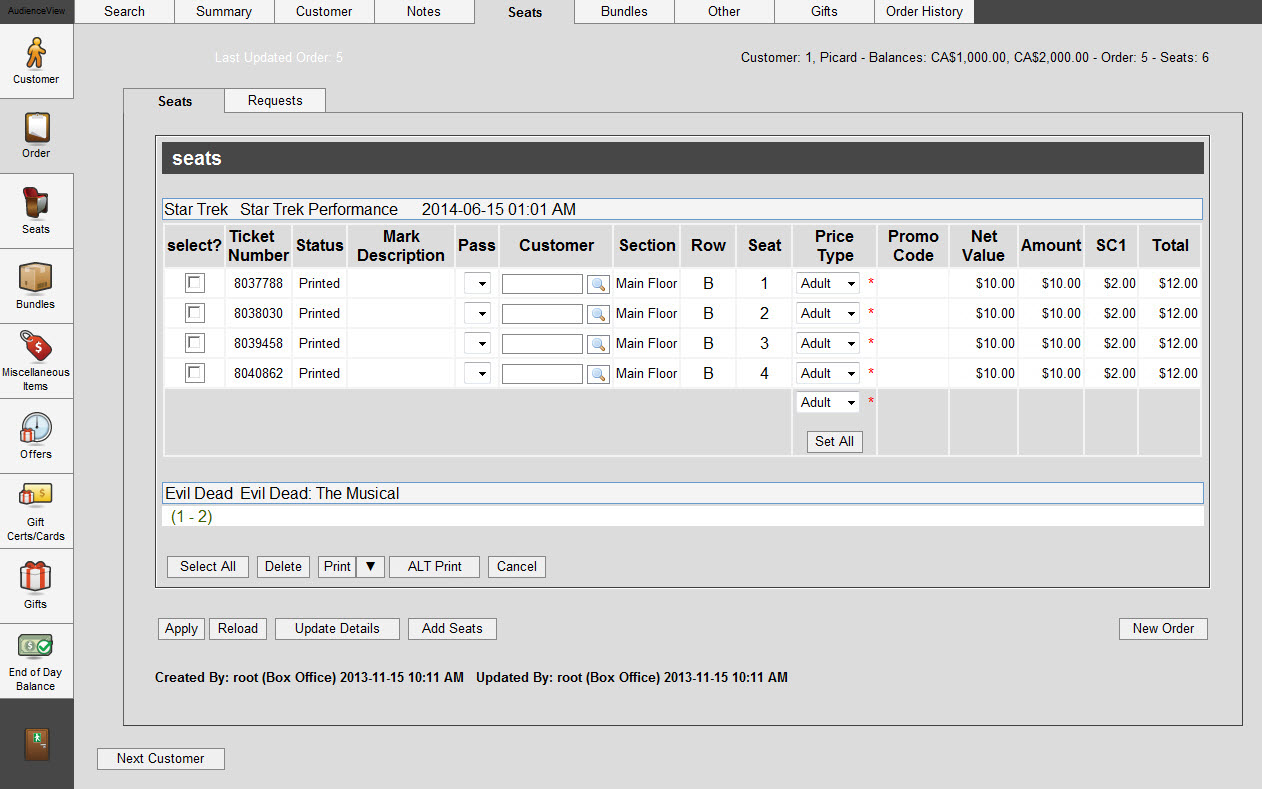Open the Bundles box icon

[x=36, y=286]
